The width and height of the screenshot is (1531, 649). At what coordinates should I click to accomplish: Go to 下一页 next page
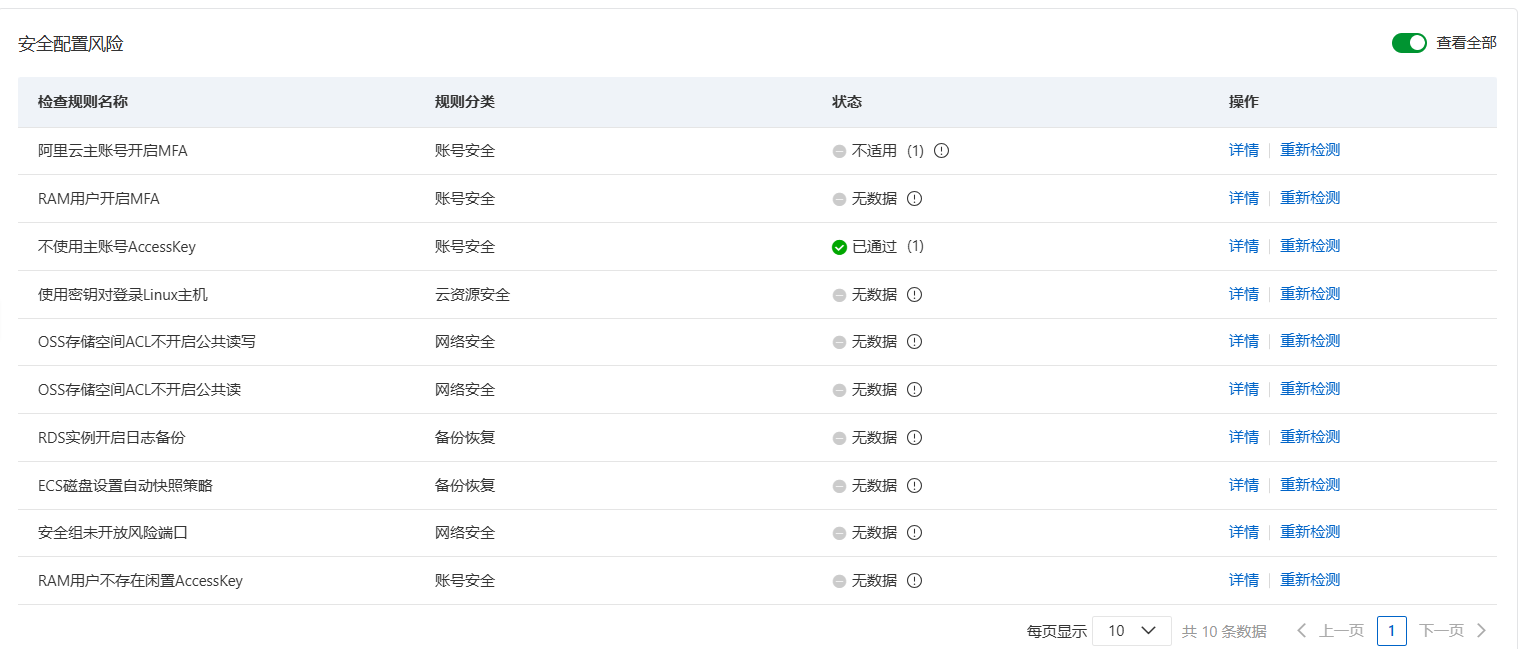click(1453, 631)
